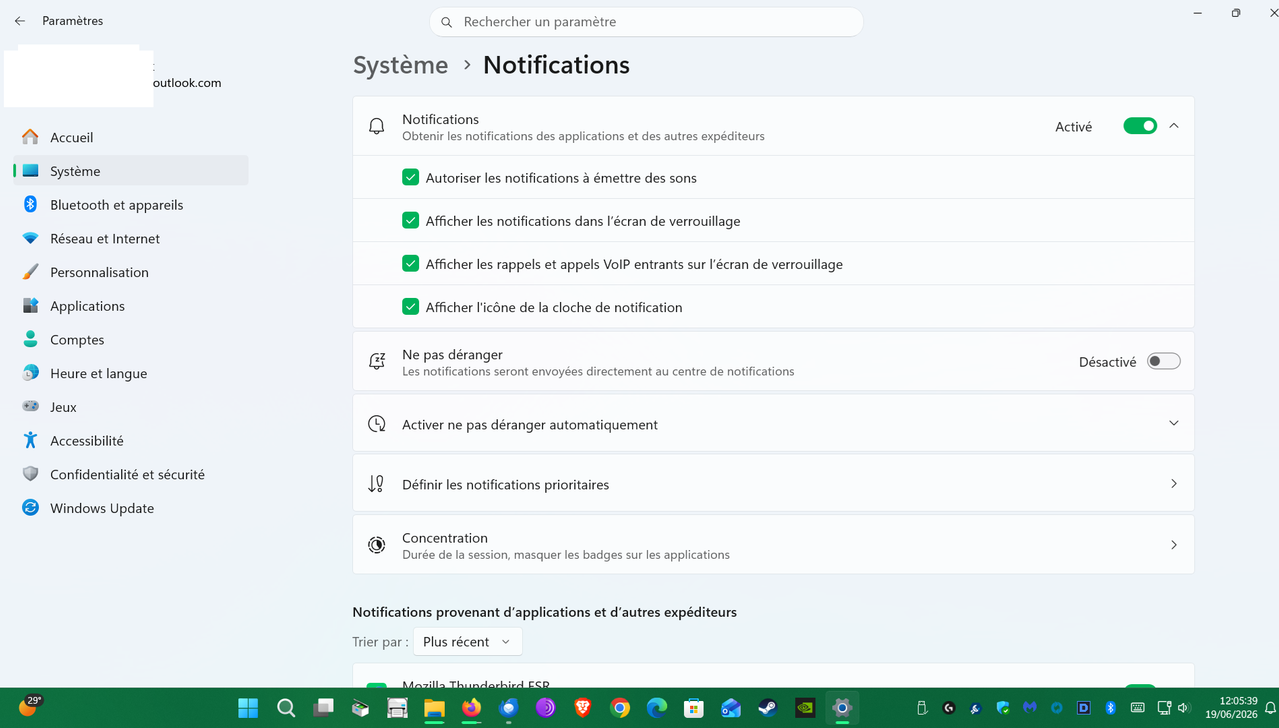The height and width of the screenshot is (728, 1279).
Task: Open Réseau et Internet settings
Action: tap(130, 238)
